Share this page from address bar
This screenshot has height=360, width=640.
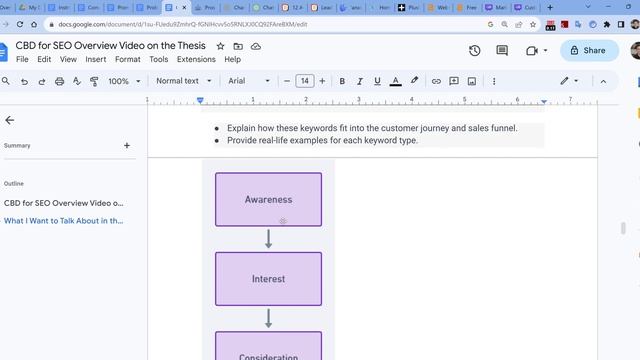(x=519, y=24)
